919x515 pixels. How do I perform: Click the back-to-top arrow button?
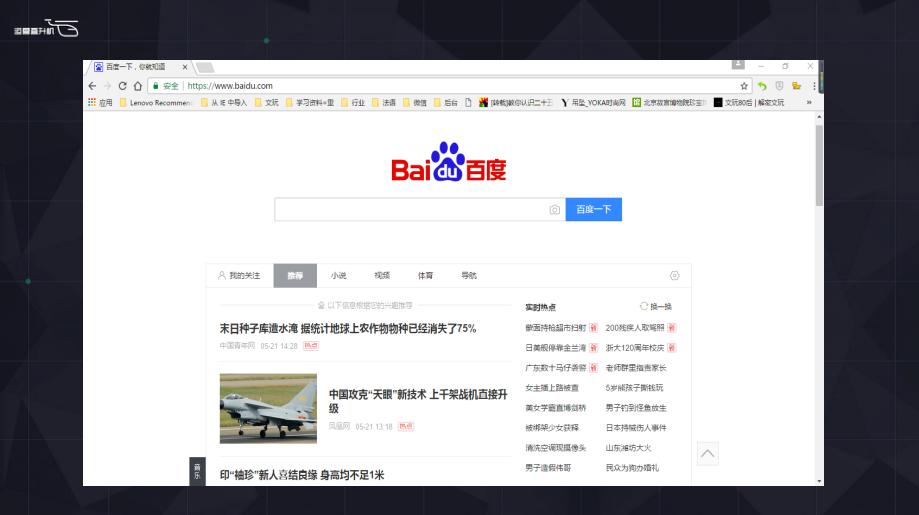tap(707, 453)
